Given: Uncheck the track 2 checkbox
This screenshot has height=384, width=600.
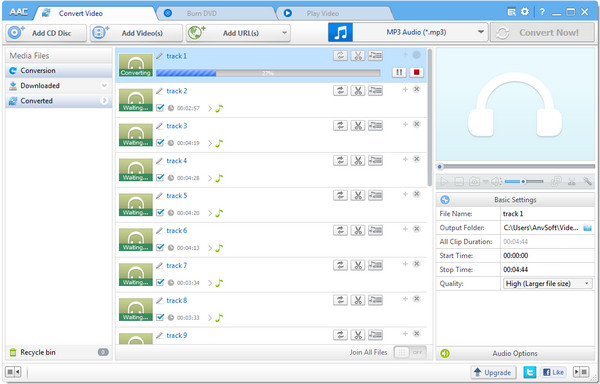Looking at the screenshot, I should click(x=160, y=108).
